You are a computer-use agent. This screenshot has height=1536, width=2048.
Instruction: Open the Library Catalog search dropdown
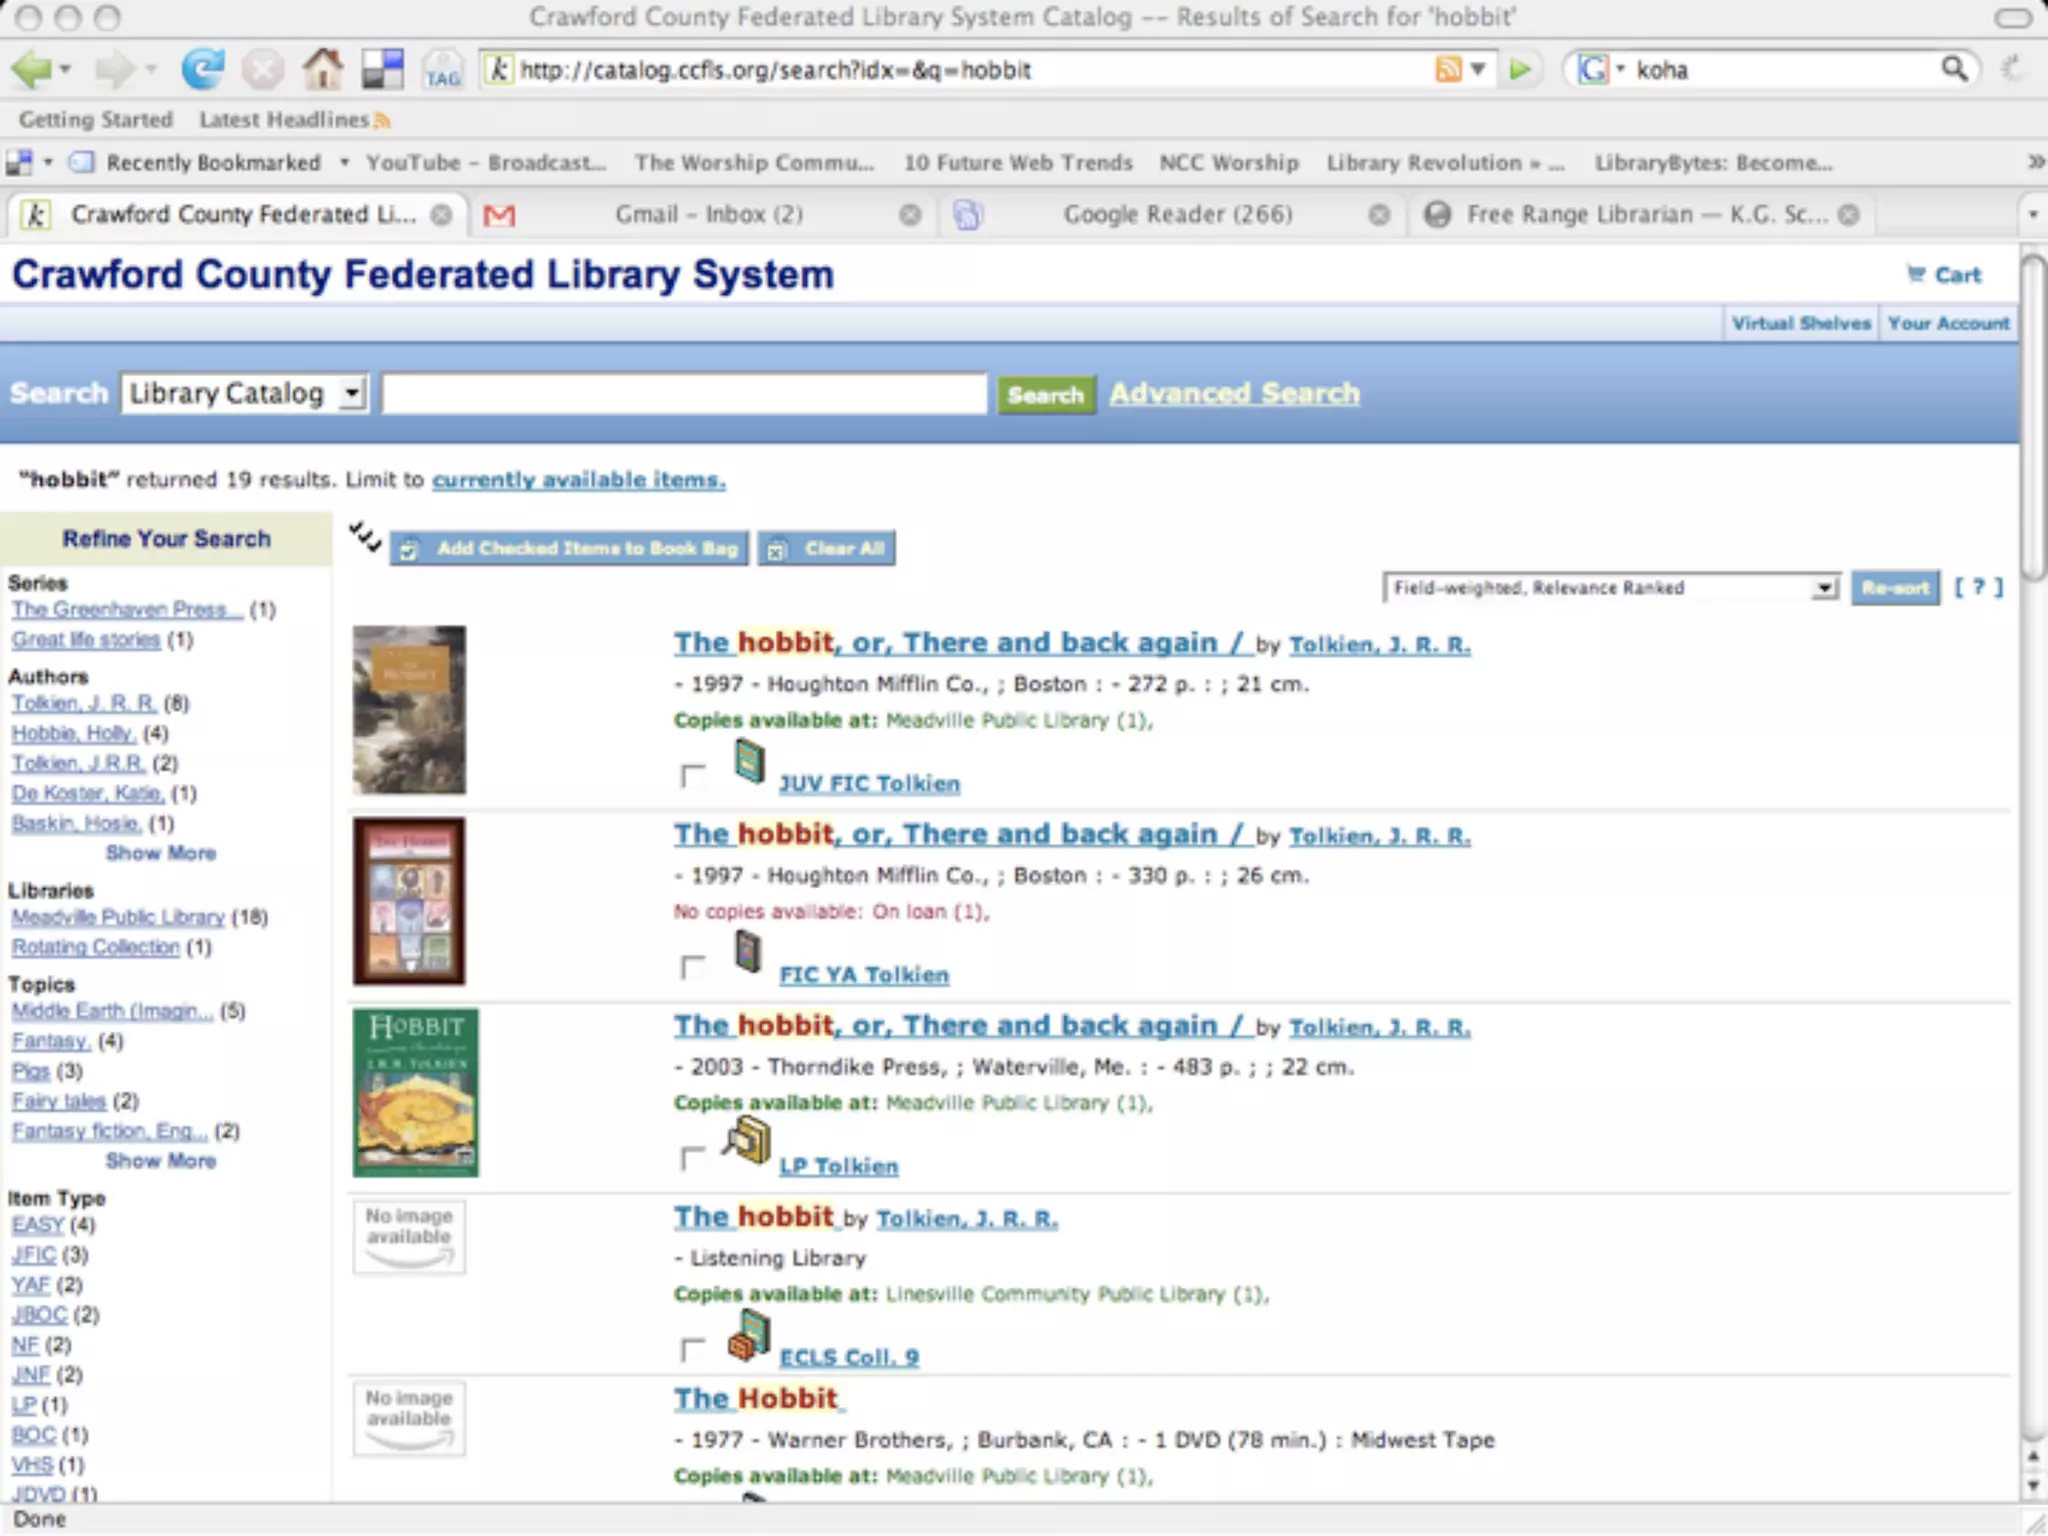tap(245, 394)
